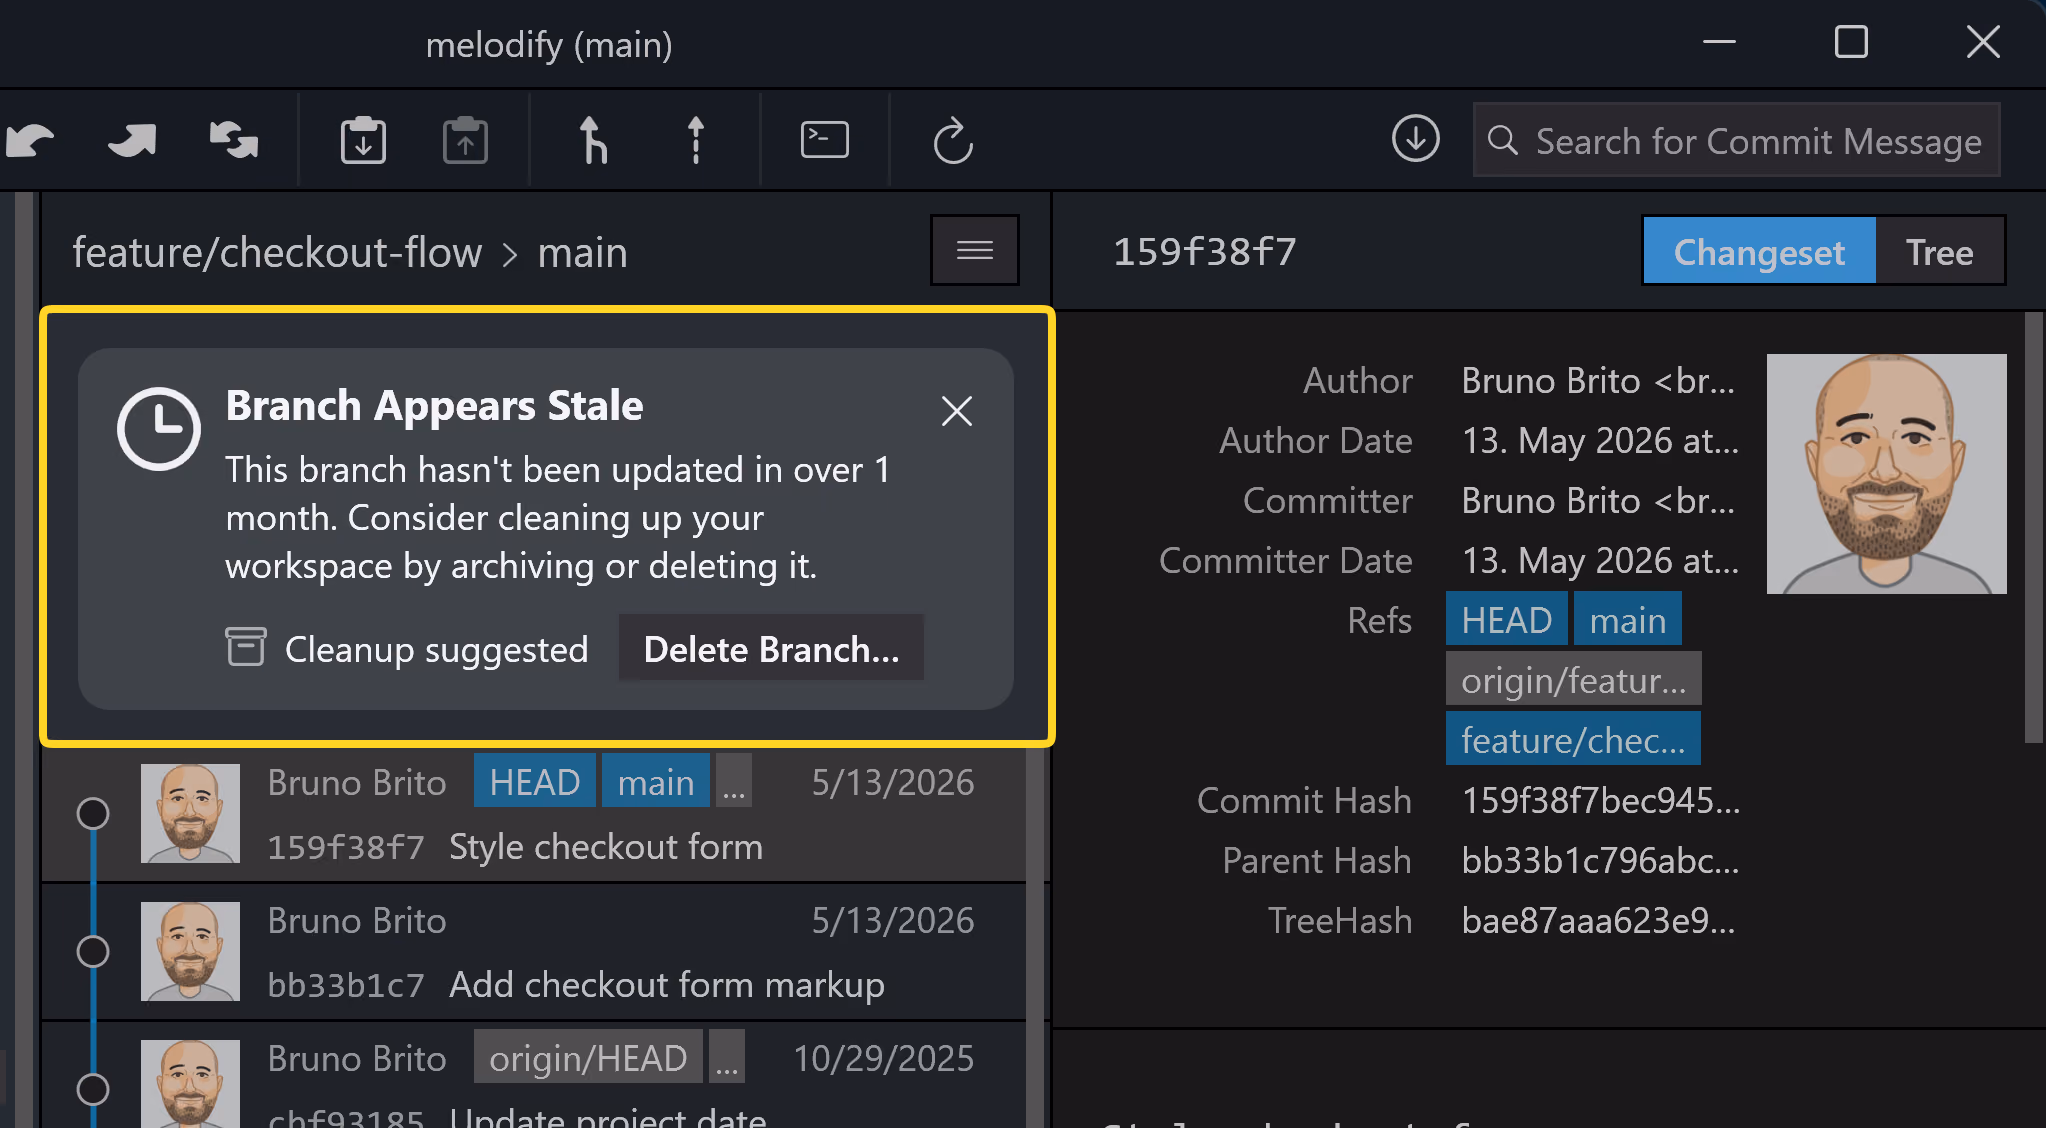The image size is (2046, 1128).
Task: Dismiss the Branch Appears Stale notice
Action: coord(957,411)
